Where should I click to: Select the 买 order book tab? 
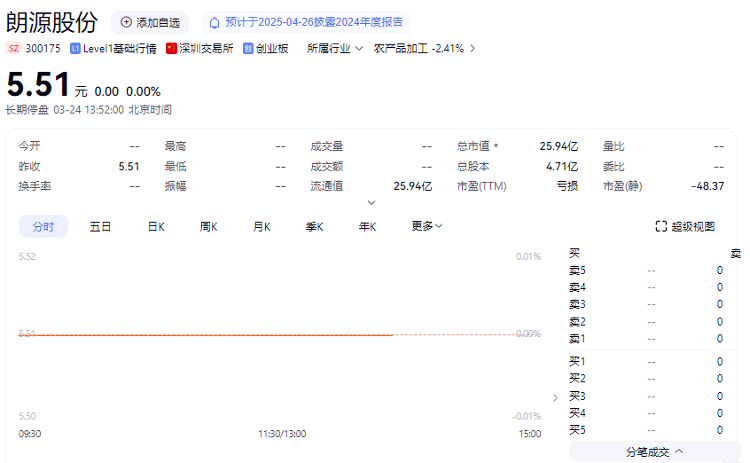tap(574, 253)
